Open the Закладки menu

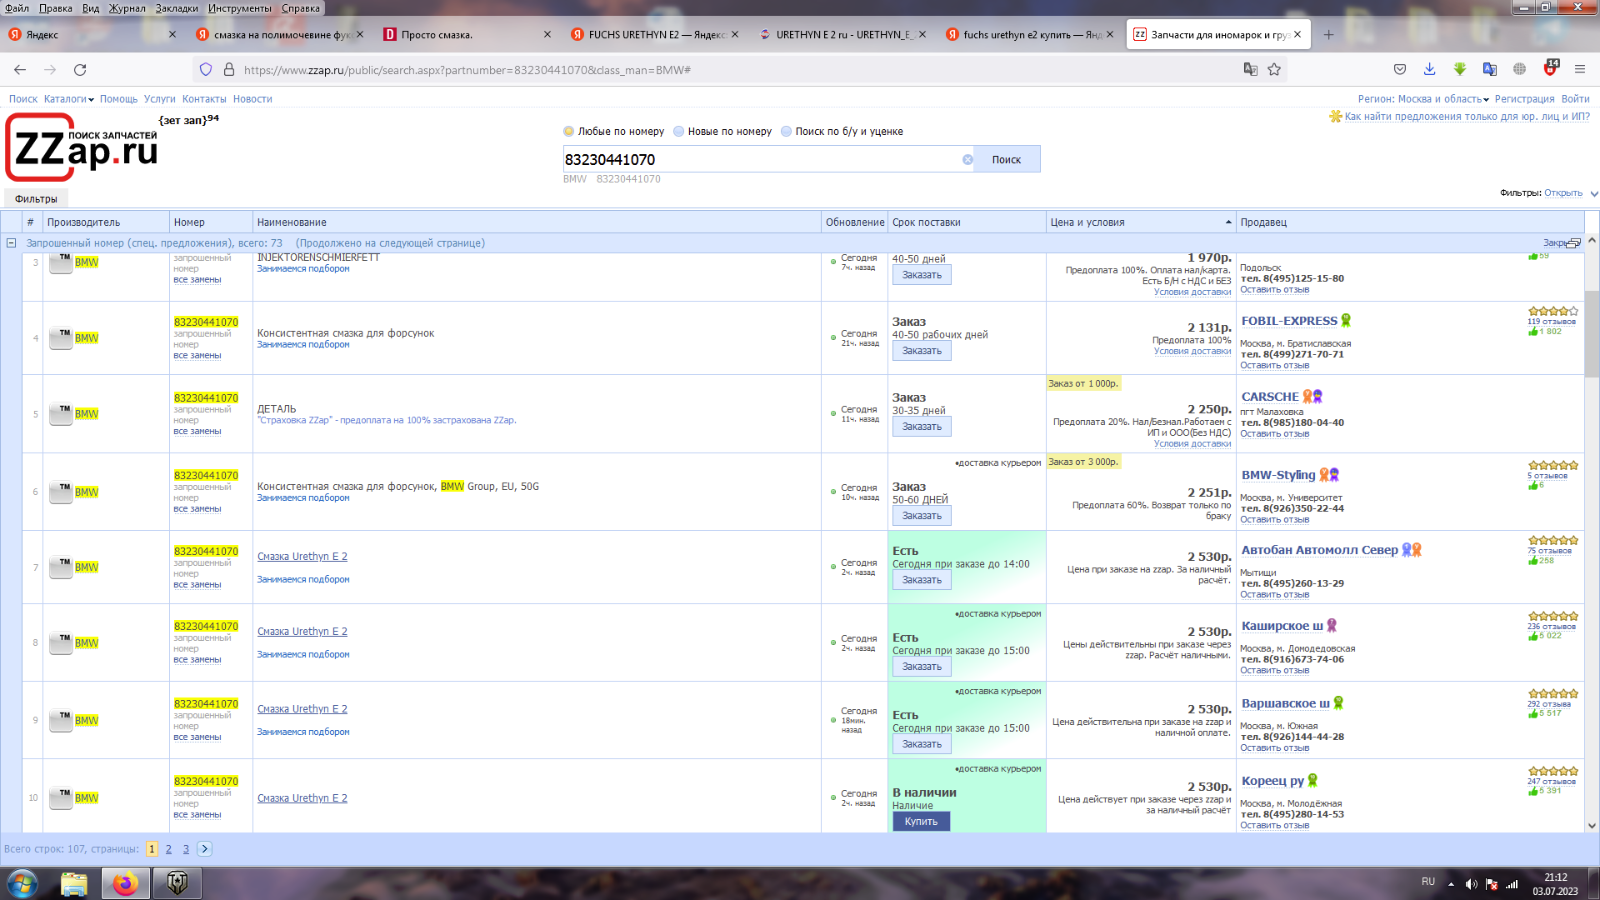click(177, 8)
